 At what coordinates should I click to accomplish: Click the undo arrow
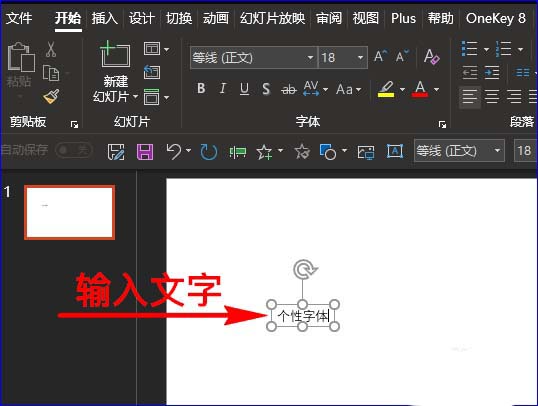pos(174,151)
